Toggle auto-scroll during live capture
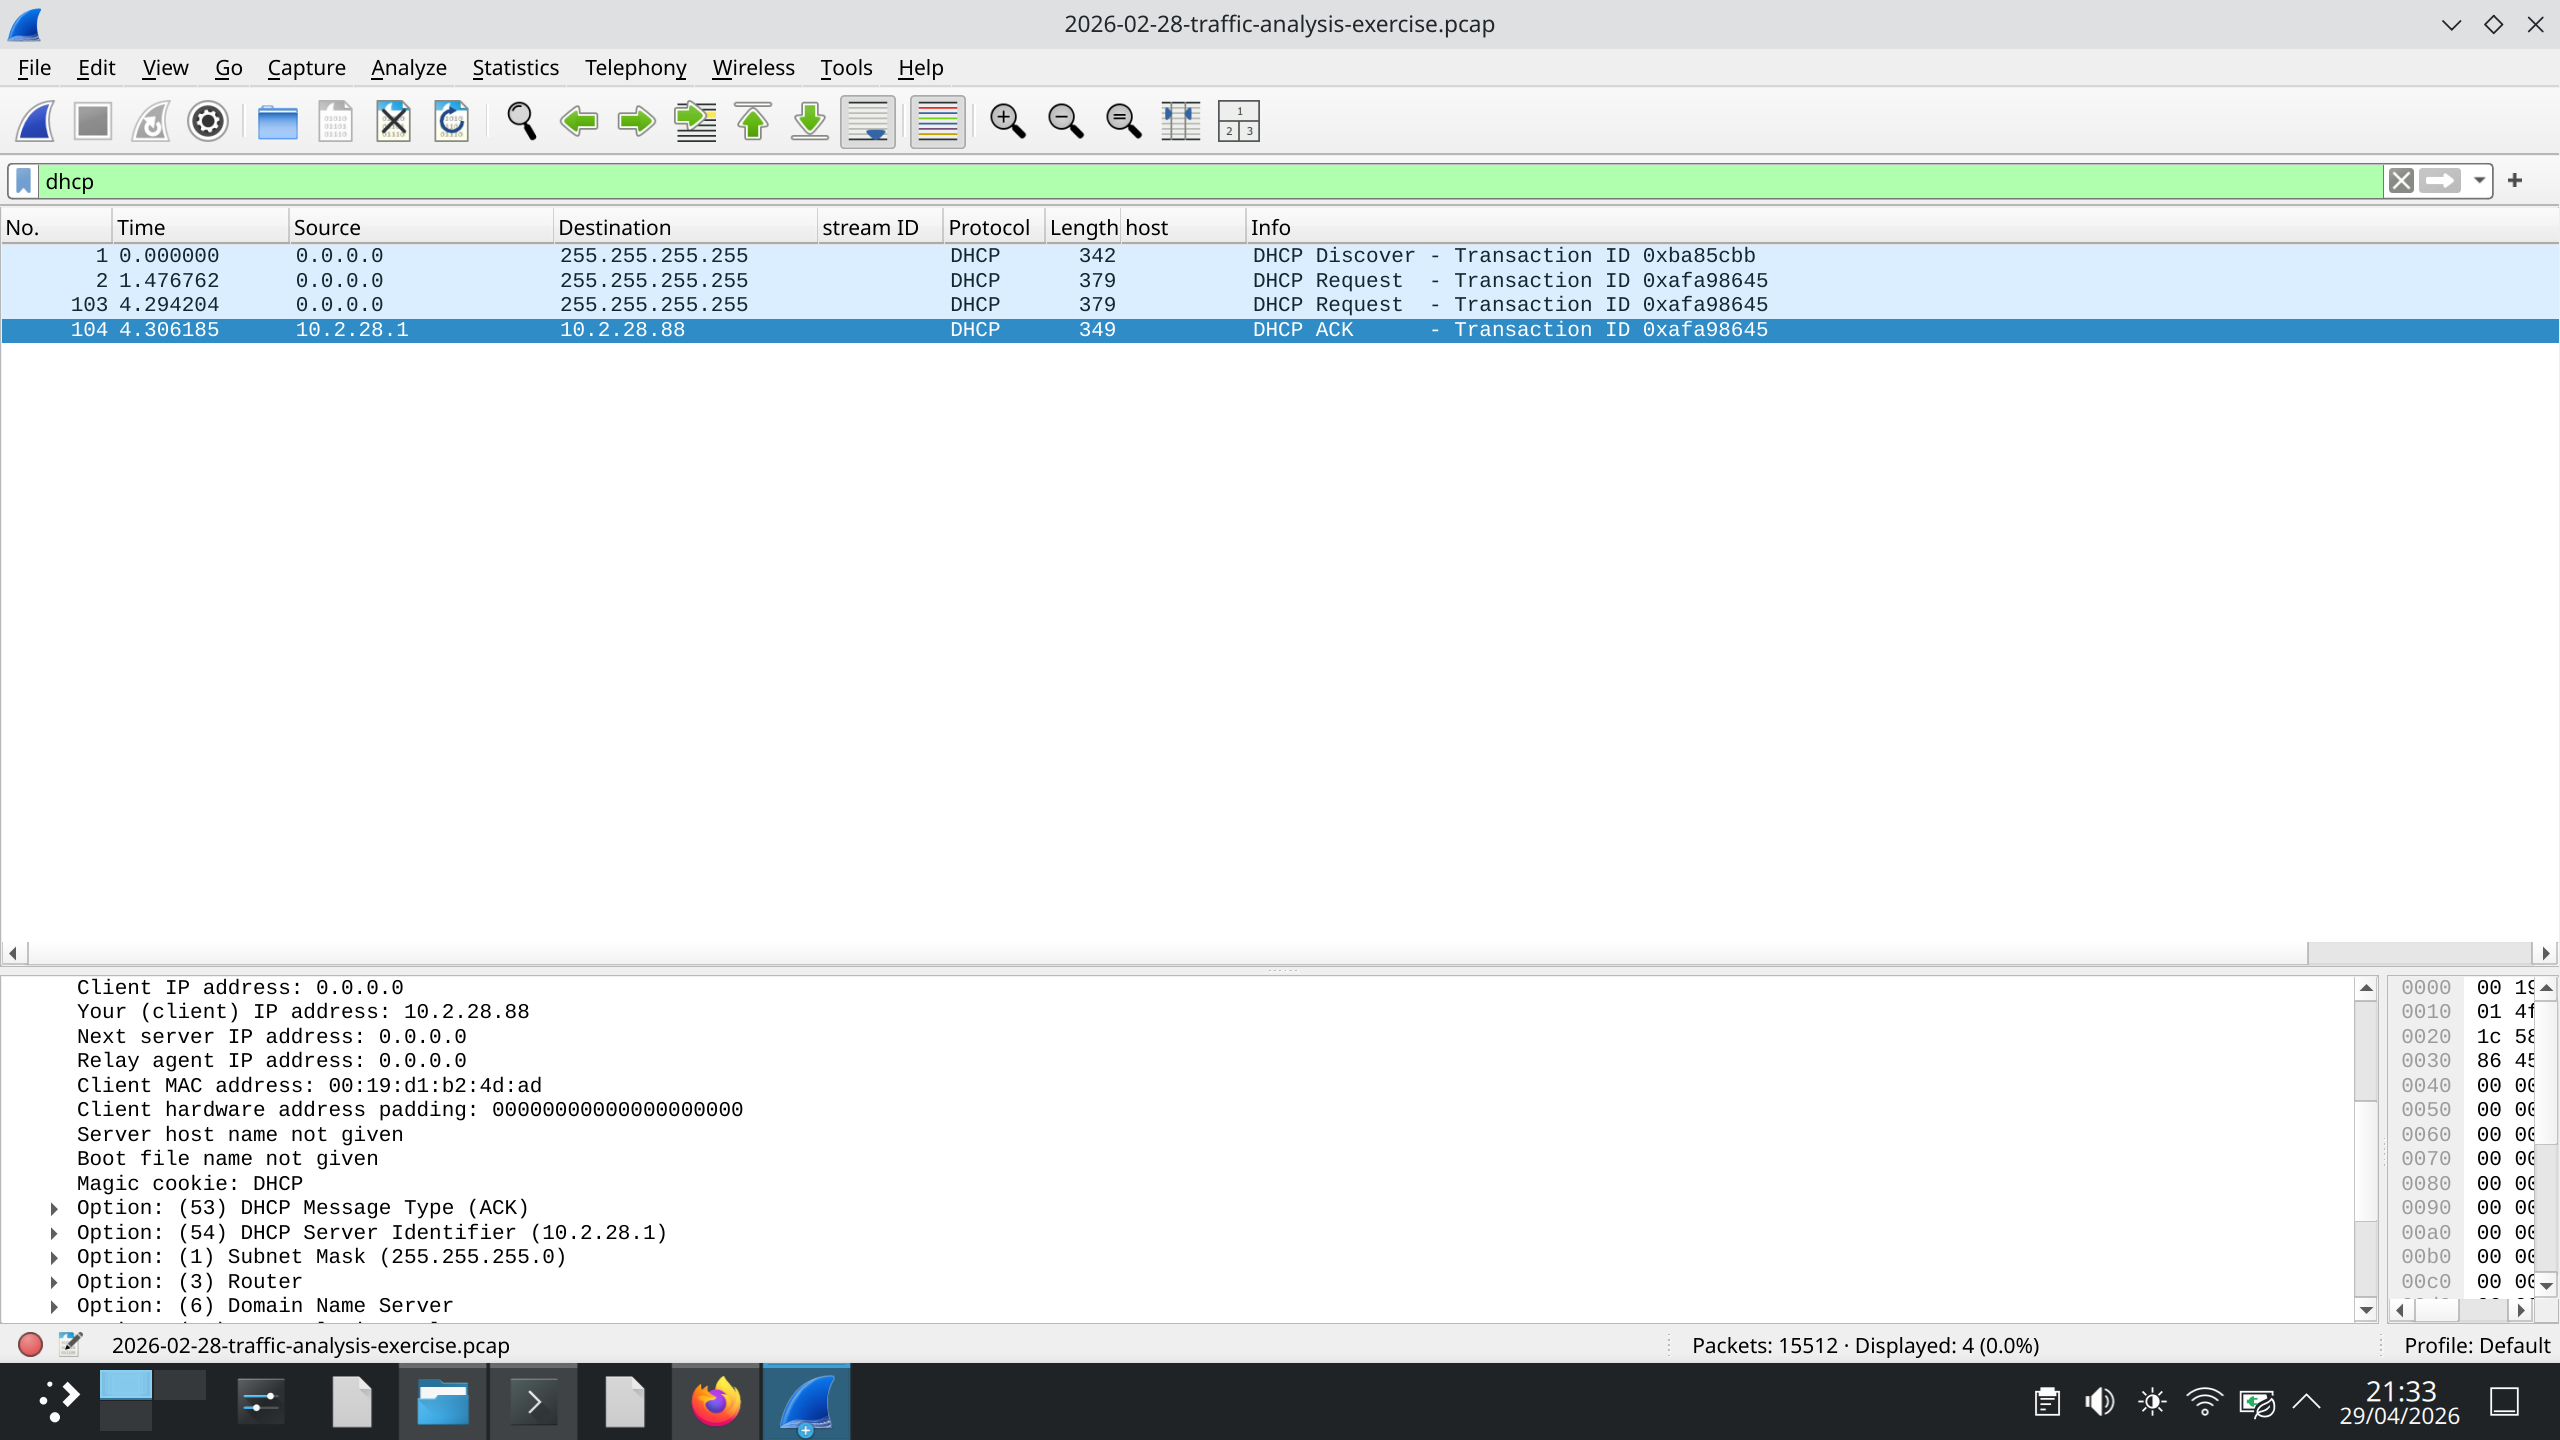 (x=868, y=122)
